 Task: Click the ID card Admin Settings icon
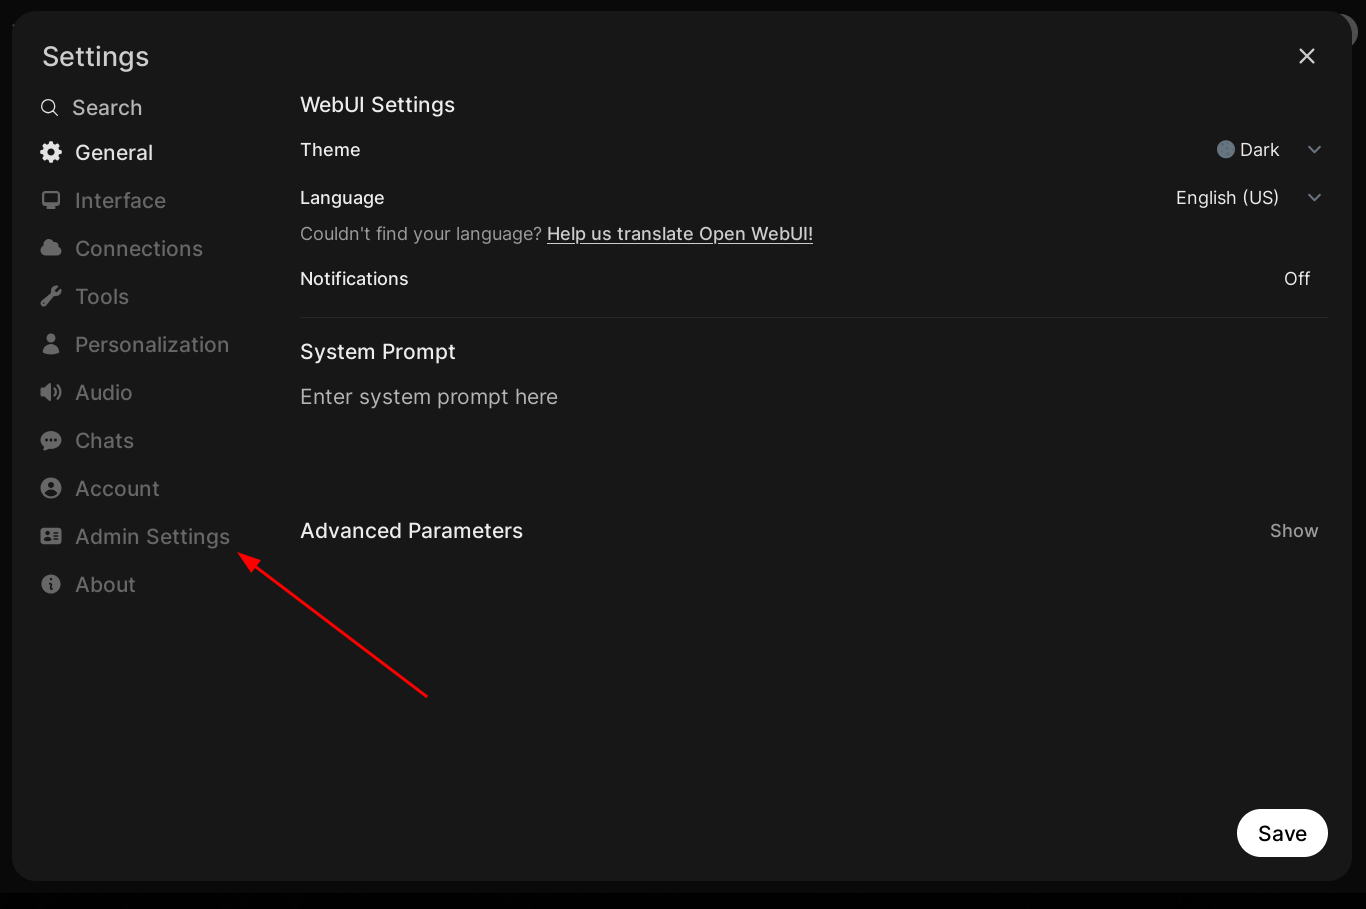tap(51, 536)
